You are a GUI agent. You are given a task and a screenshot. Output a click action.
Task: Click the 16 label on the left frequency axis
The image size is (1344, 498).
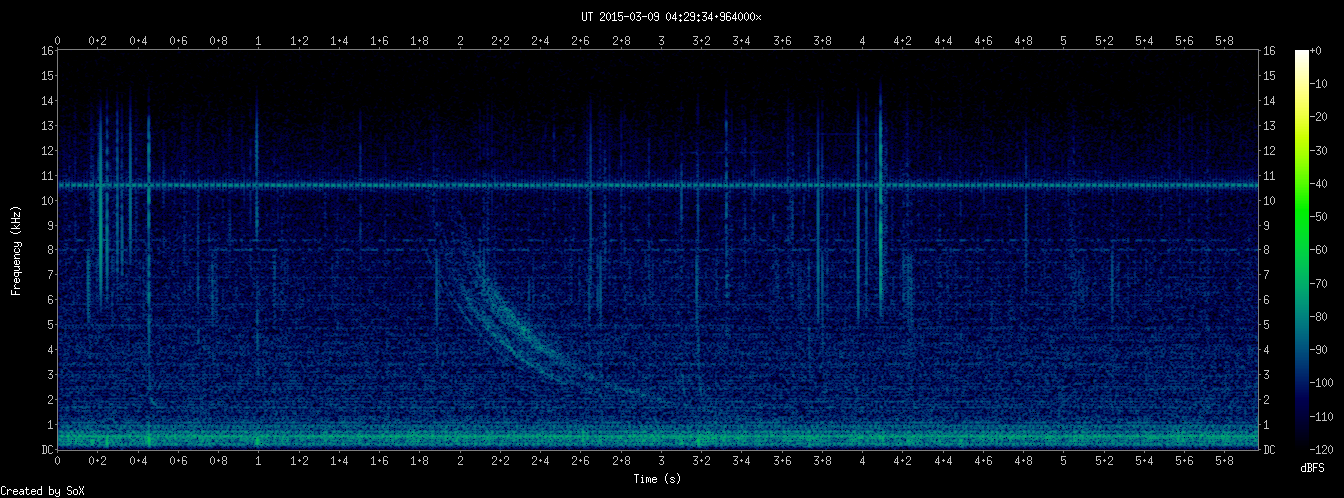pos(46,51)
